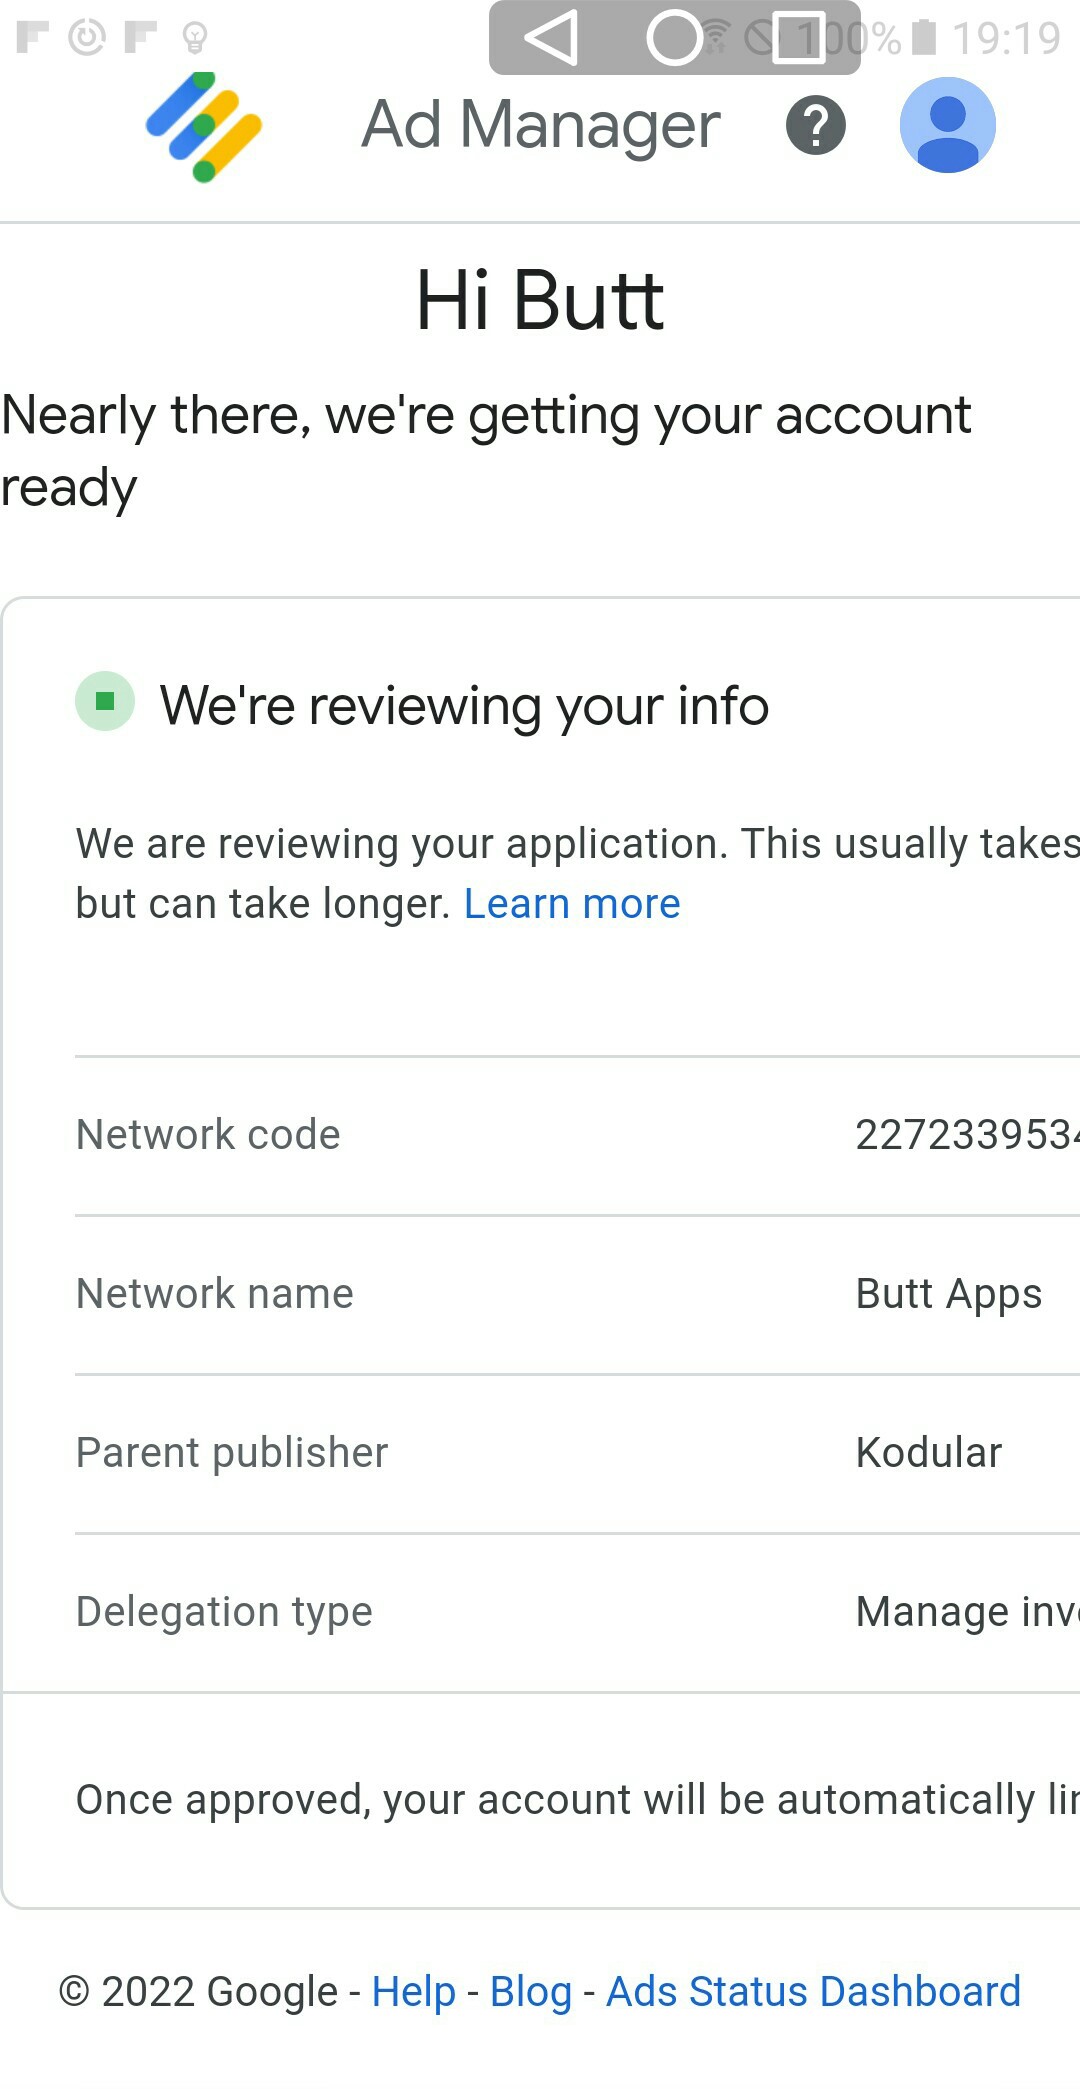Click the green review status indicator
The image size is (1080, 2089).
(x=105, y=701)
